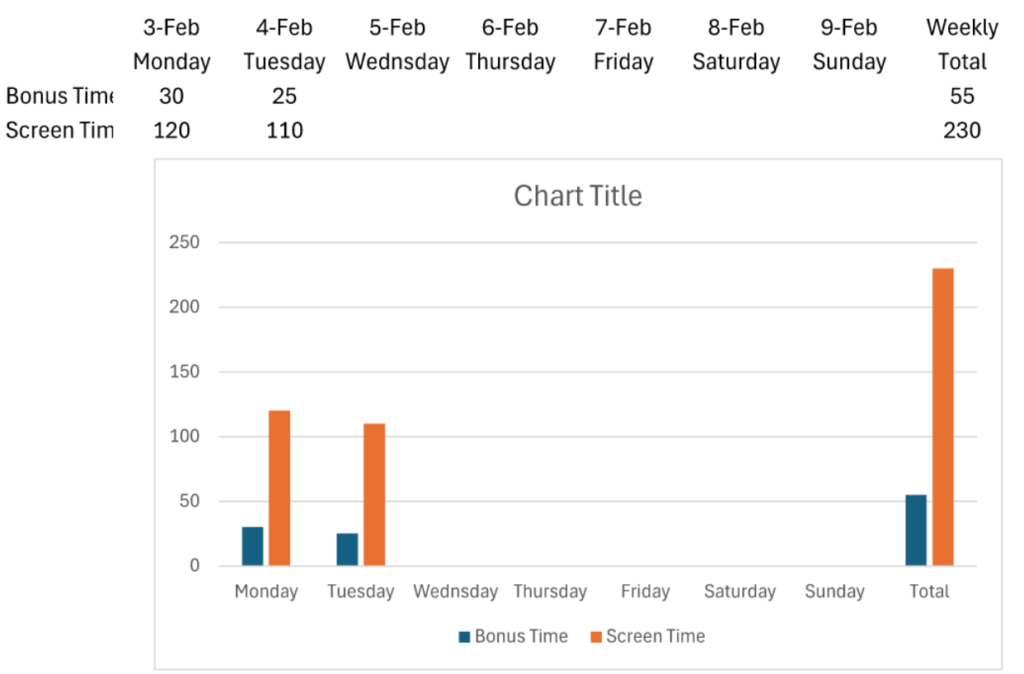The image size is (1024, 674).
Task: Select Tuesday's blue Bonus Time bar
Action: pos(347,549)
